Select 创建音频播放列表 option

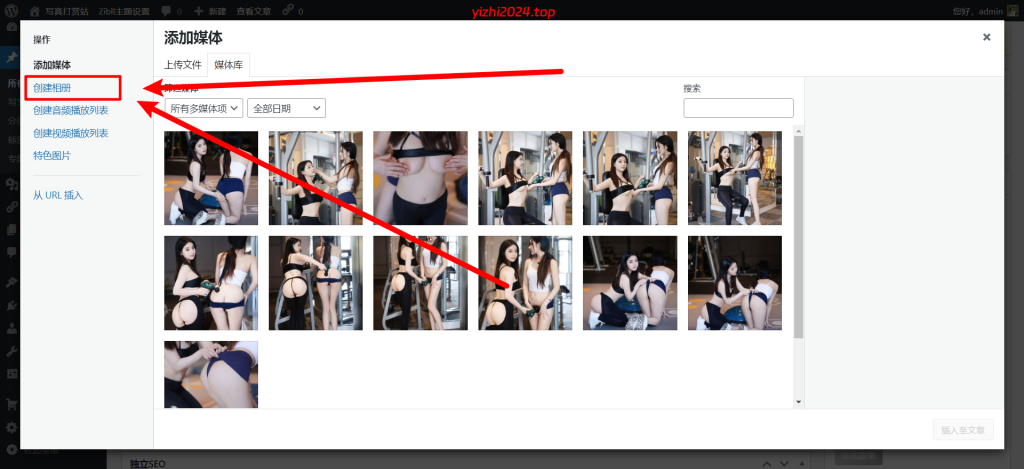(x=71, y=110)
